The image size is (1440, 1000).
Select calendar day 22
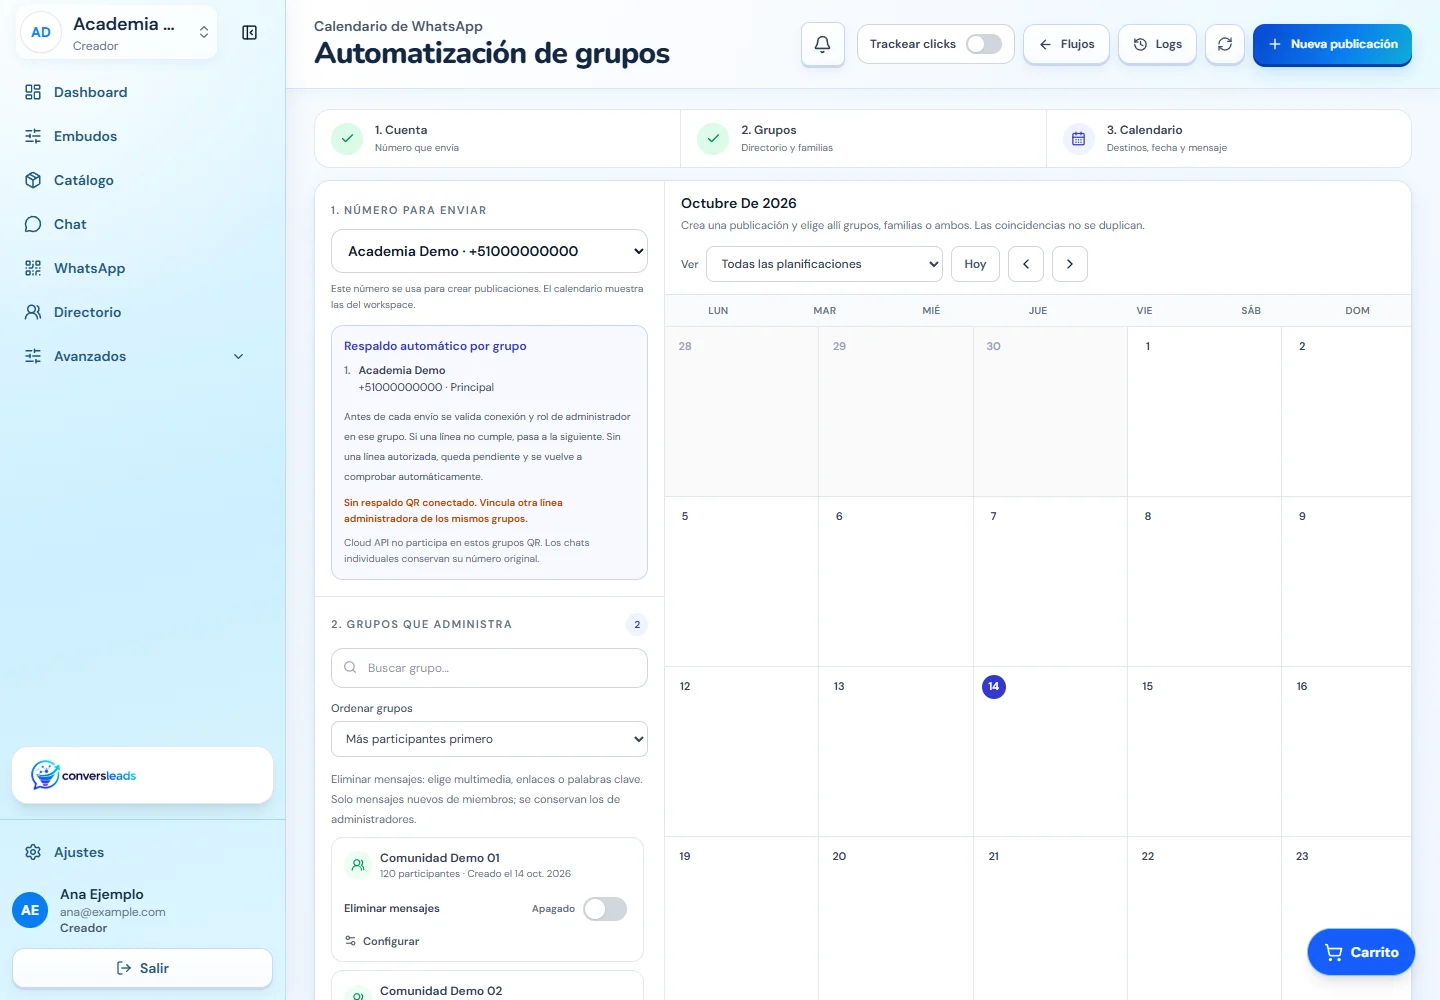coord(1148,856)
